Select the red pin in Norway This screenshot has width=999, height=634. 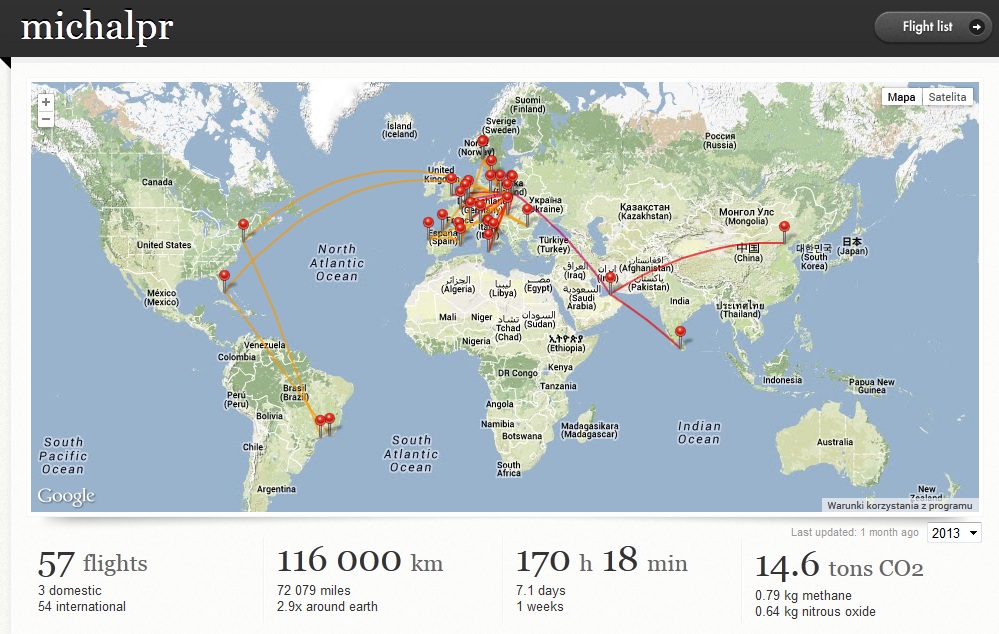tap(482, 141)
